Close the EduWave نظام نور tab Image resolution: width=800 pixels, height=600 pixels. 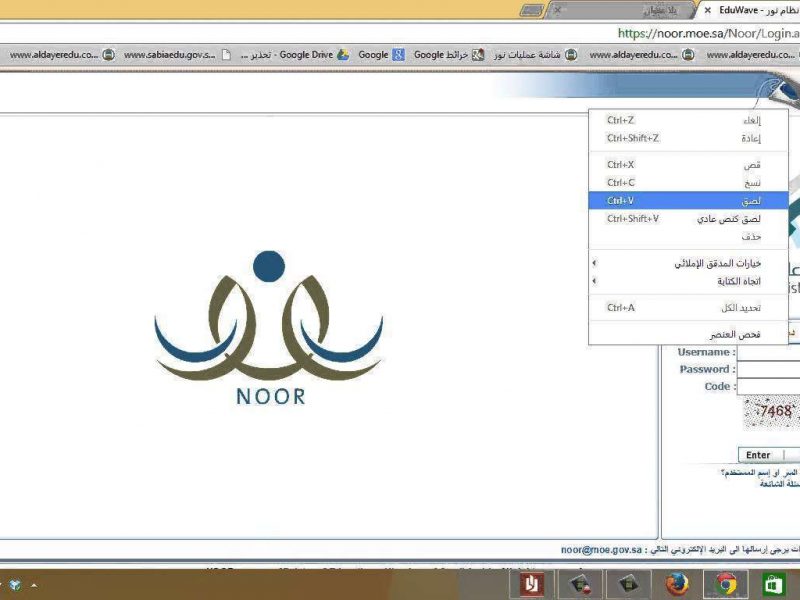[708, 10]
